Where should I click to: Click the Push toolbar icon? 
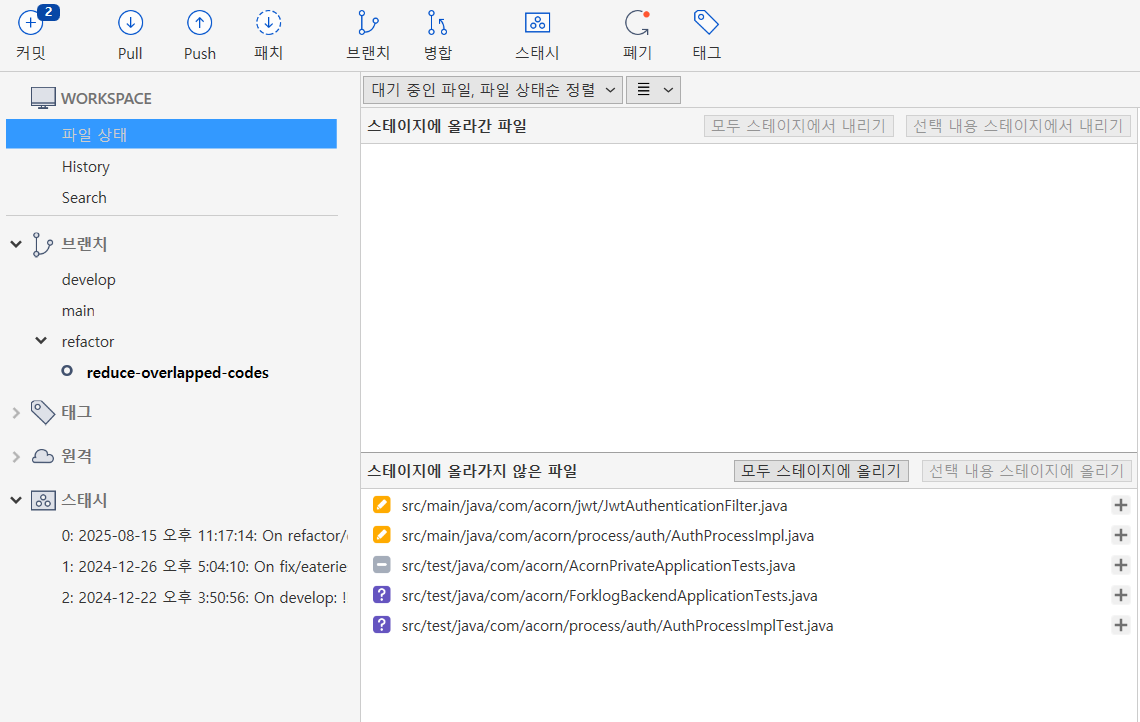pos(199,24)
